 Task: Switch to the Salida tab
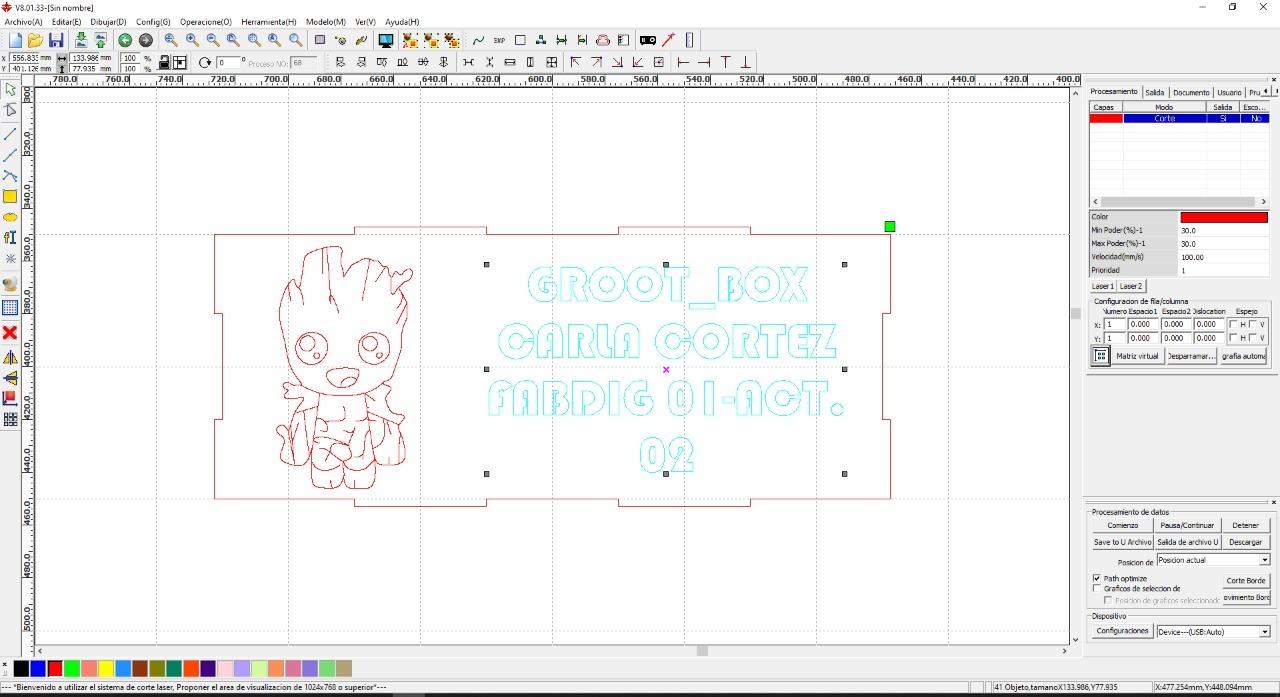click(1155, 92)
